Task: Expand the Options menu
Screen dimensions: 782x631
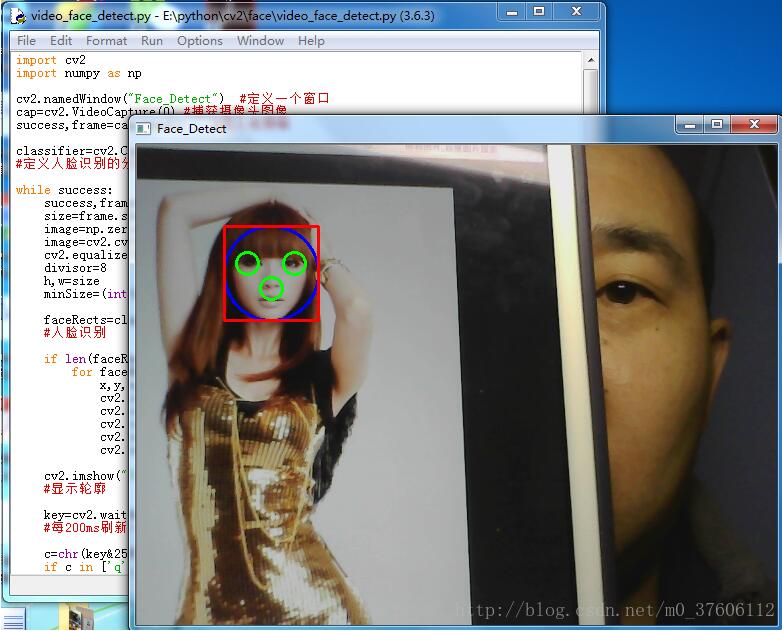Action: tap(200, 41)
